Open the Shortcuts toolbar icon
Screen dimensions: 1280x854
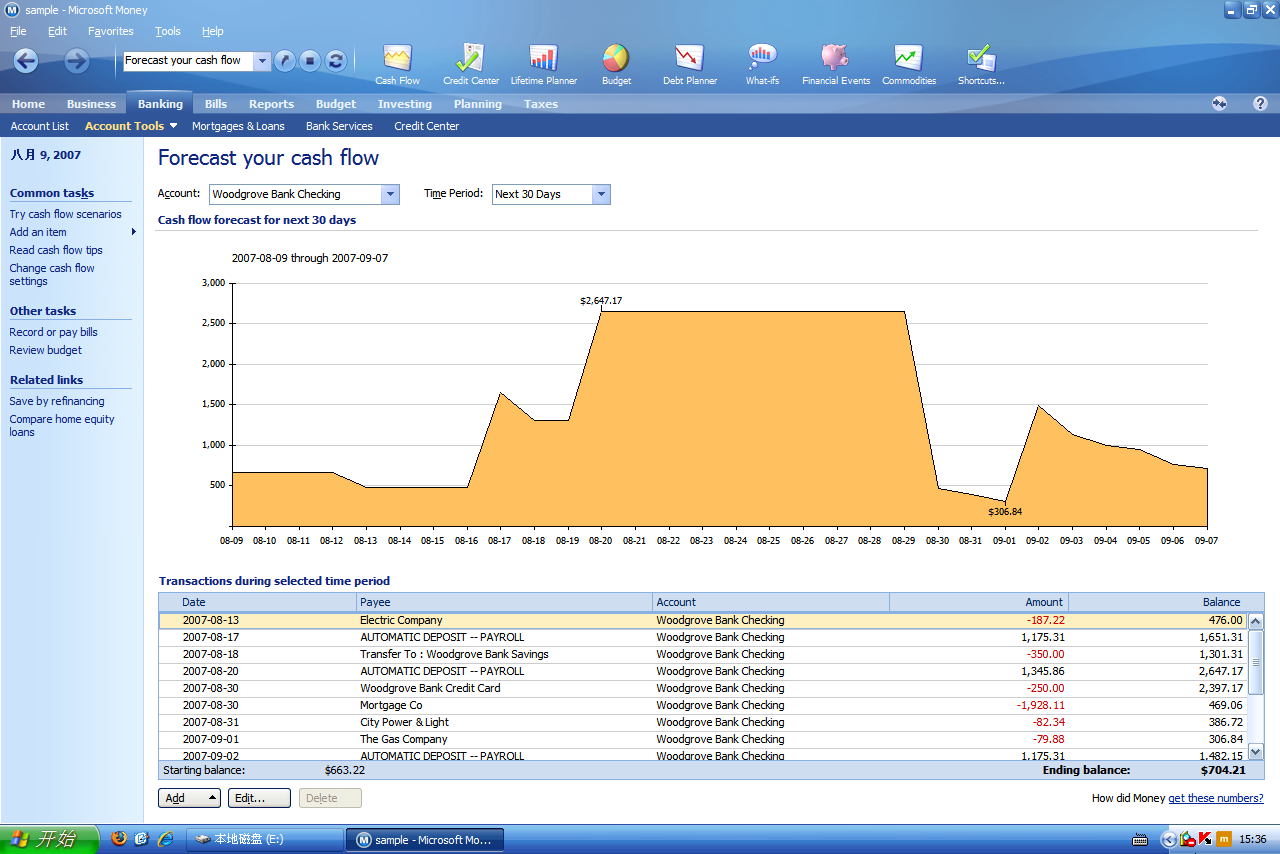click(x=978, y=62)
